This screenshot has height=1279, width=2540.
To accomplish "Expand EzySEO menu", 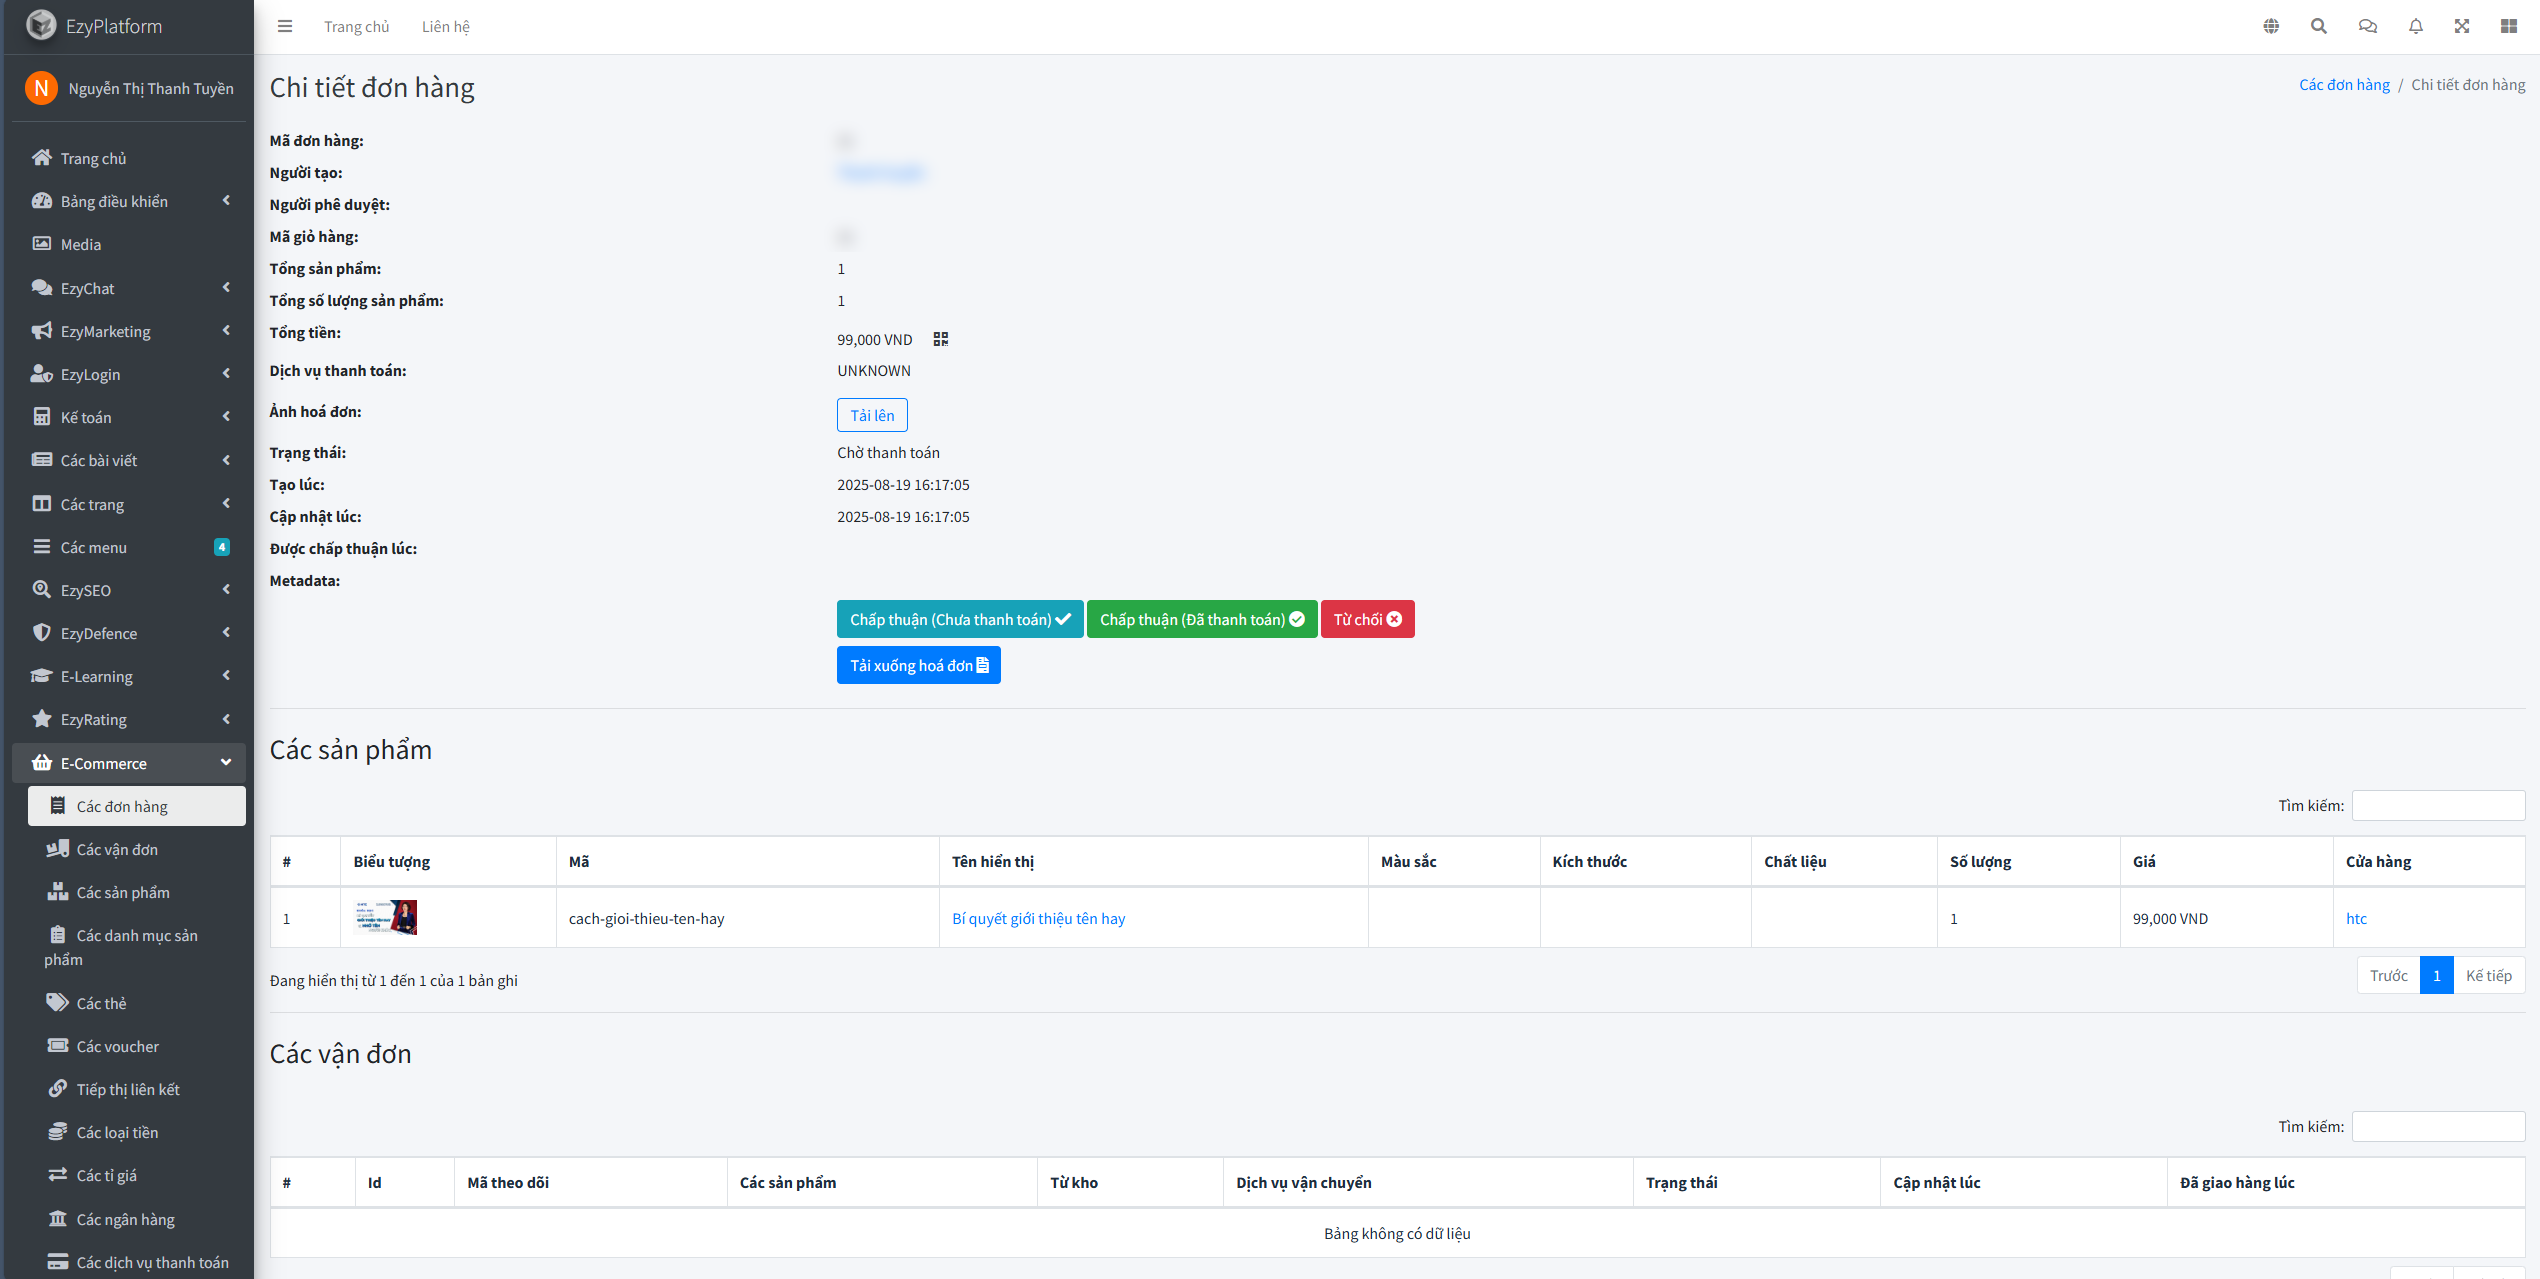I will pos(129,590).
